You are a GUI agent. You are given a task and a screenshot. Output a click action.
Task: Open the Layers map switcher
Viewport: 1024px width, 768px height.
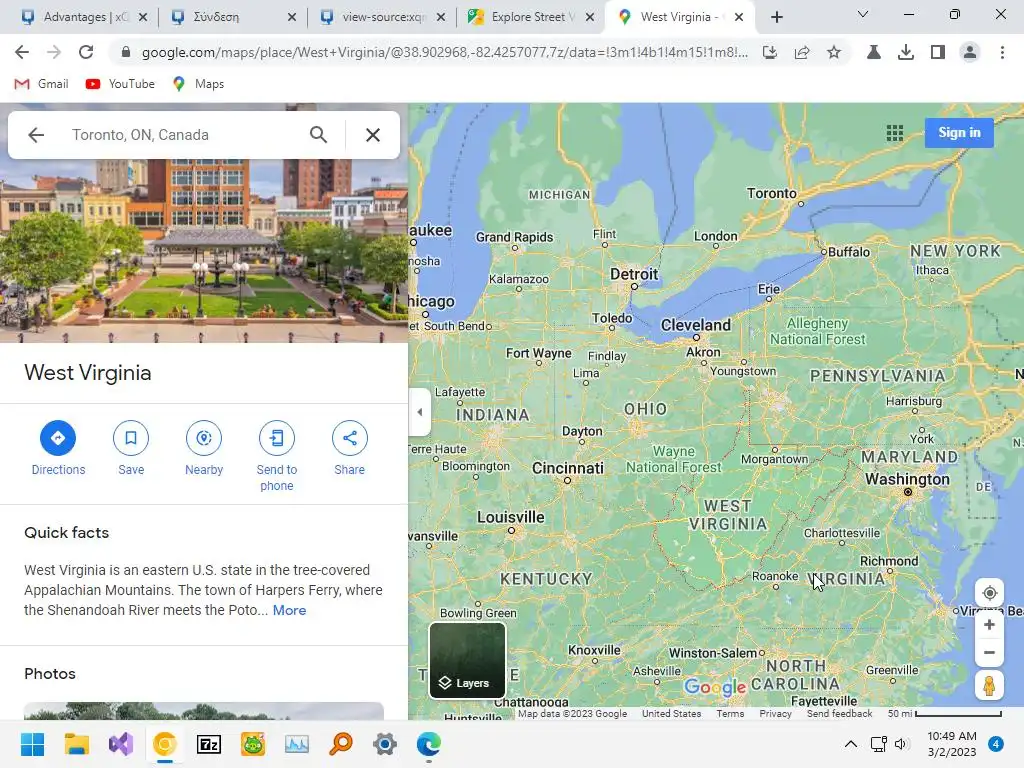[x=468, y=660]
